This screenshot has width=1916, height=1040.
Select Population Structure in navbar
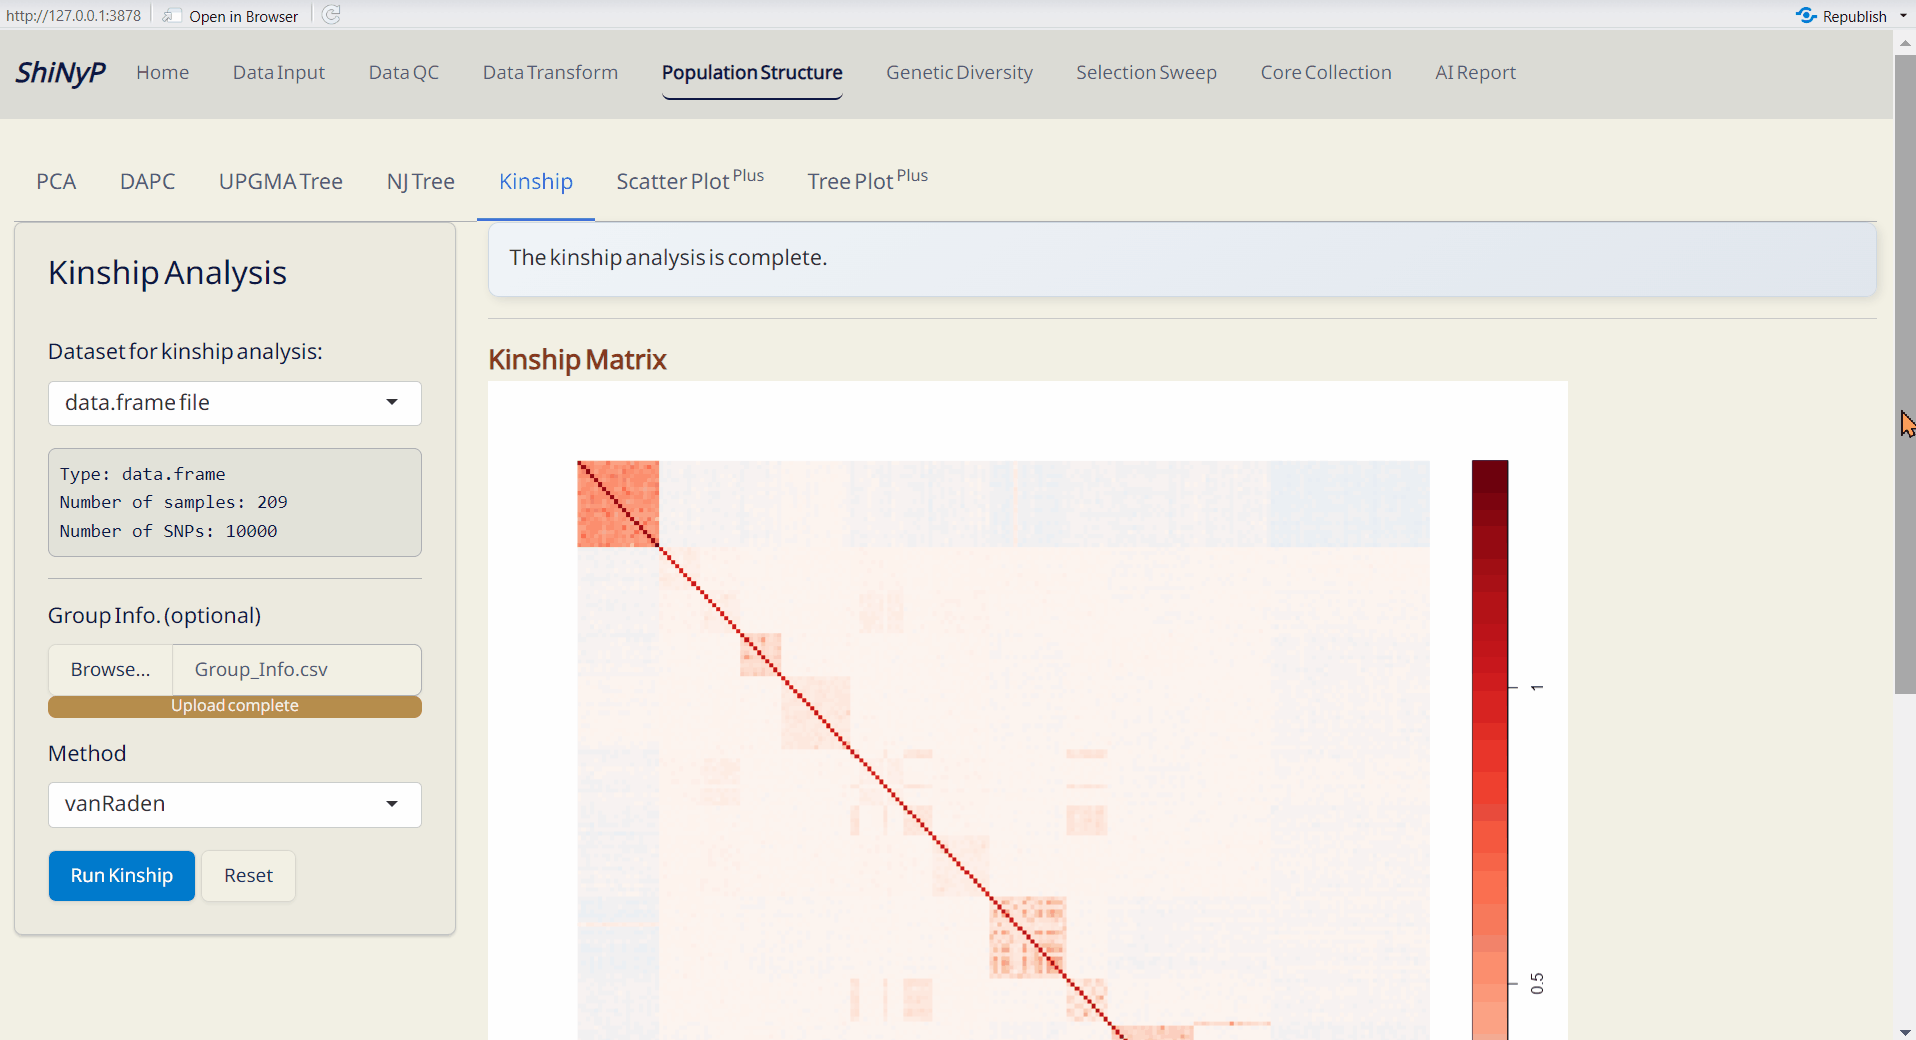click(752, 73)
